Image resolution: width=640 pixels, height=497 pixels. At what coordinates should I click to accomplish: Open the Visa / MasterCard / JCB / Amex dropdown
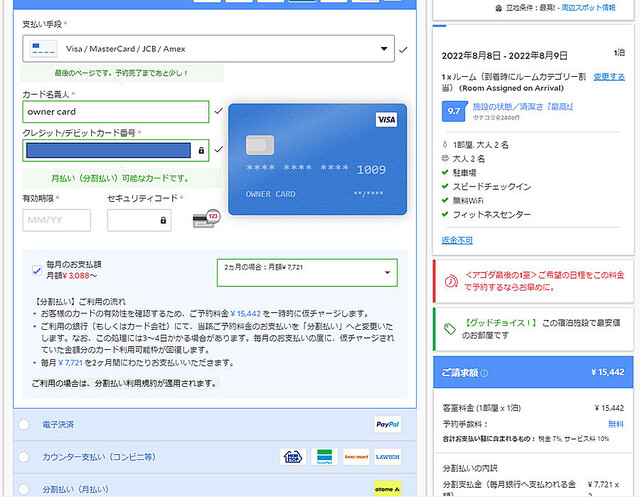click(x=208, y=48)
